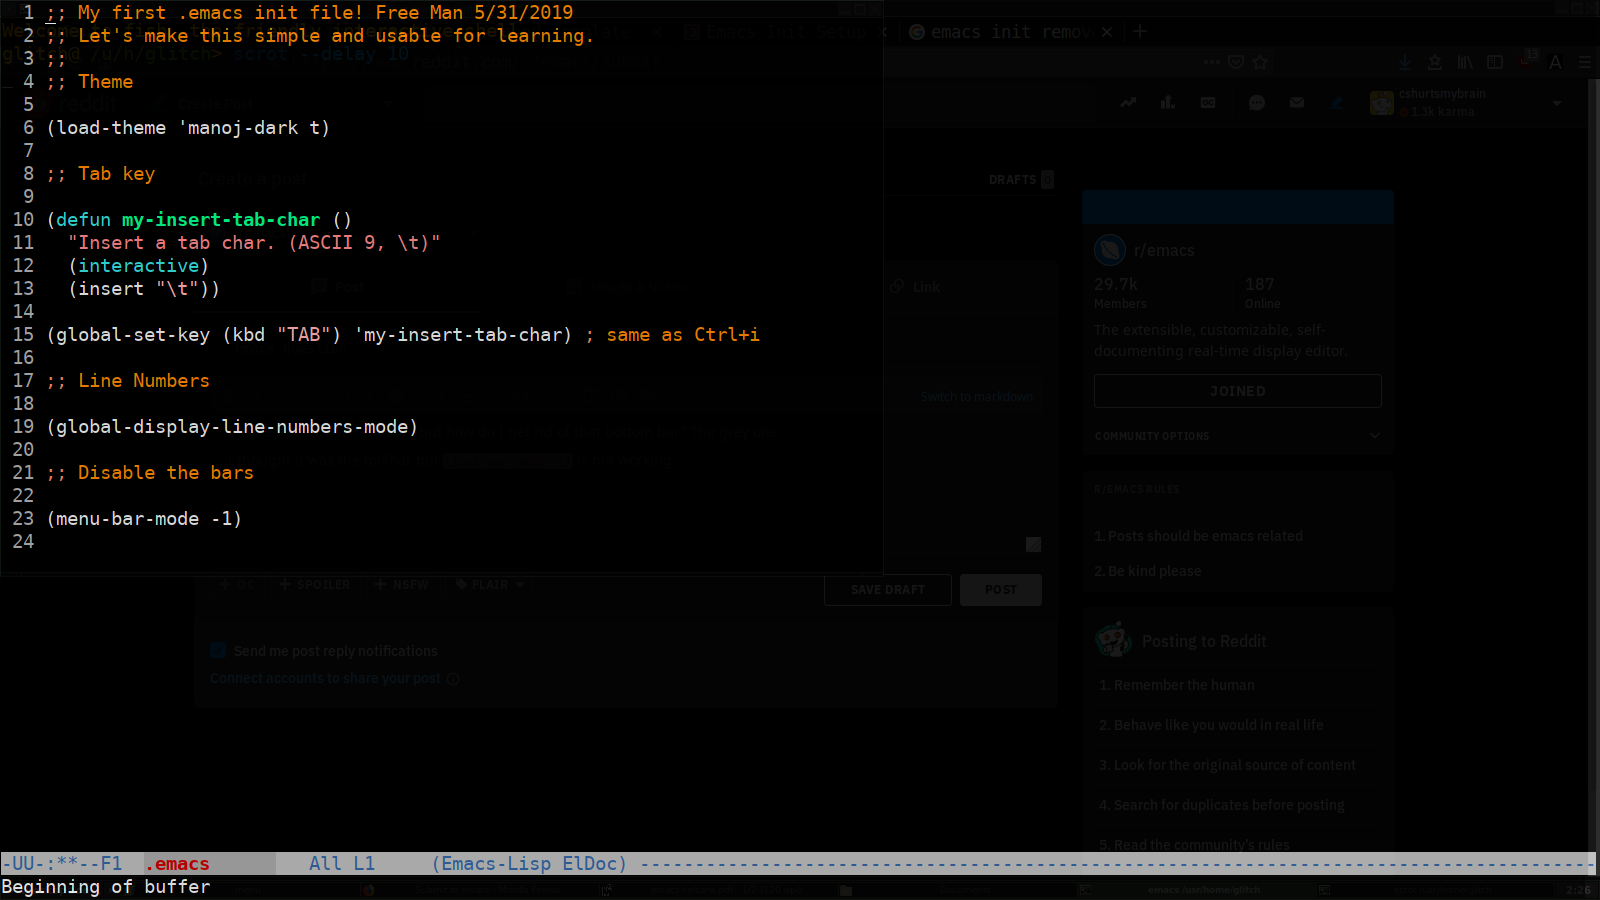Open Reddit chat bubble icon
This screenshot has height=900, width=1600.
[1257, 102]
